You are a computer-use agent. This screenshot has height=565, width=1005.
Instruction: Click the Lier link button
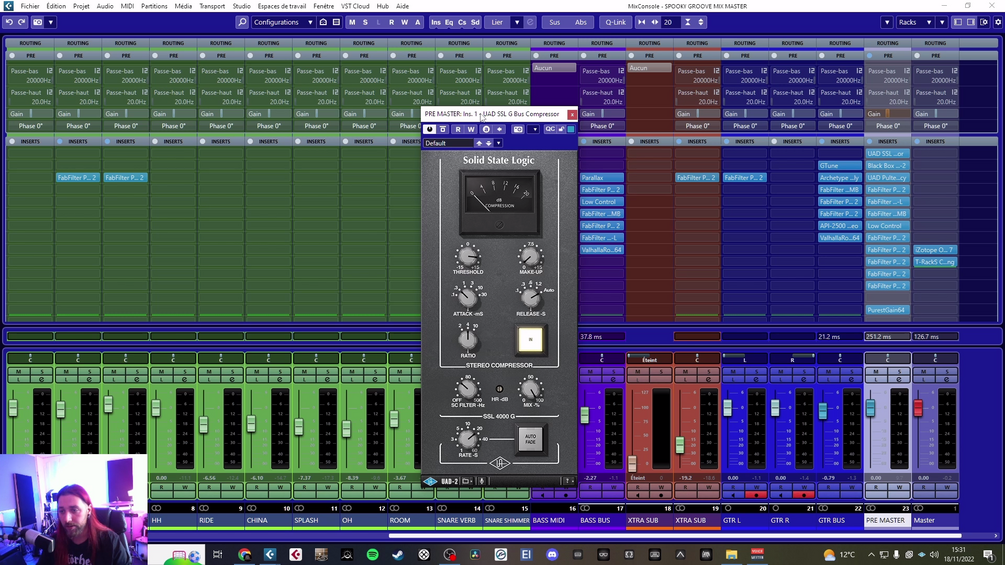tap(497, 22)
